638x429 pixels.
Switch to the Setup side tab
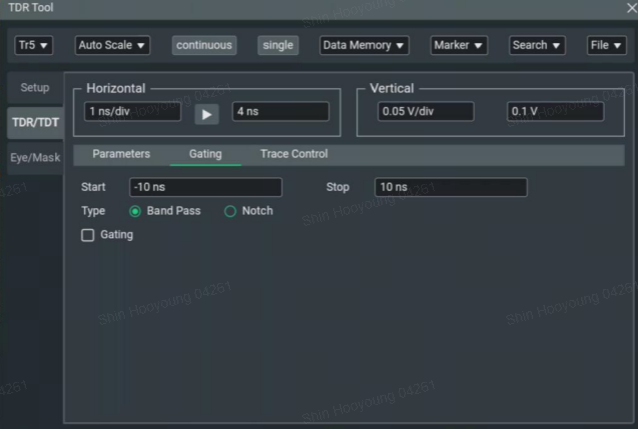pos(35,88)
